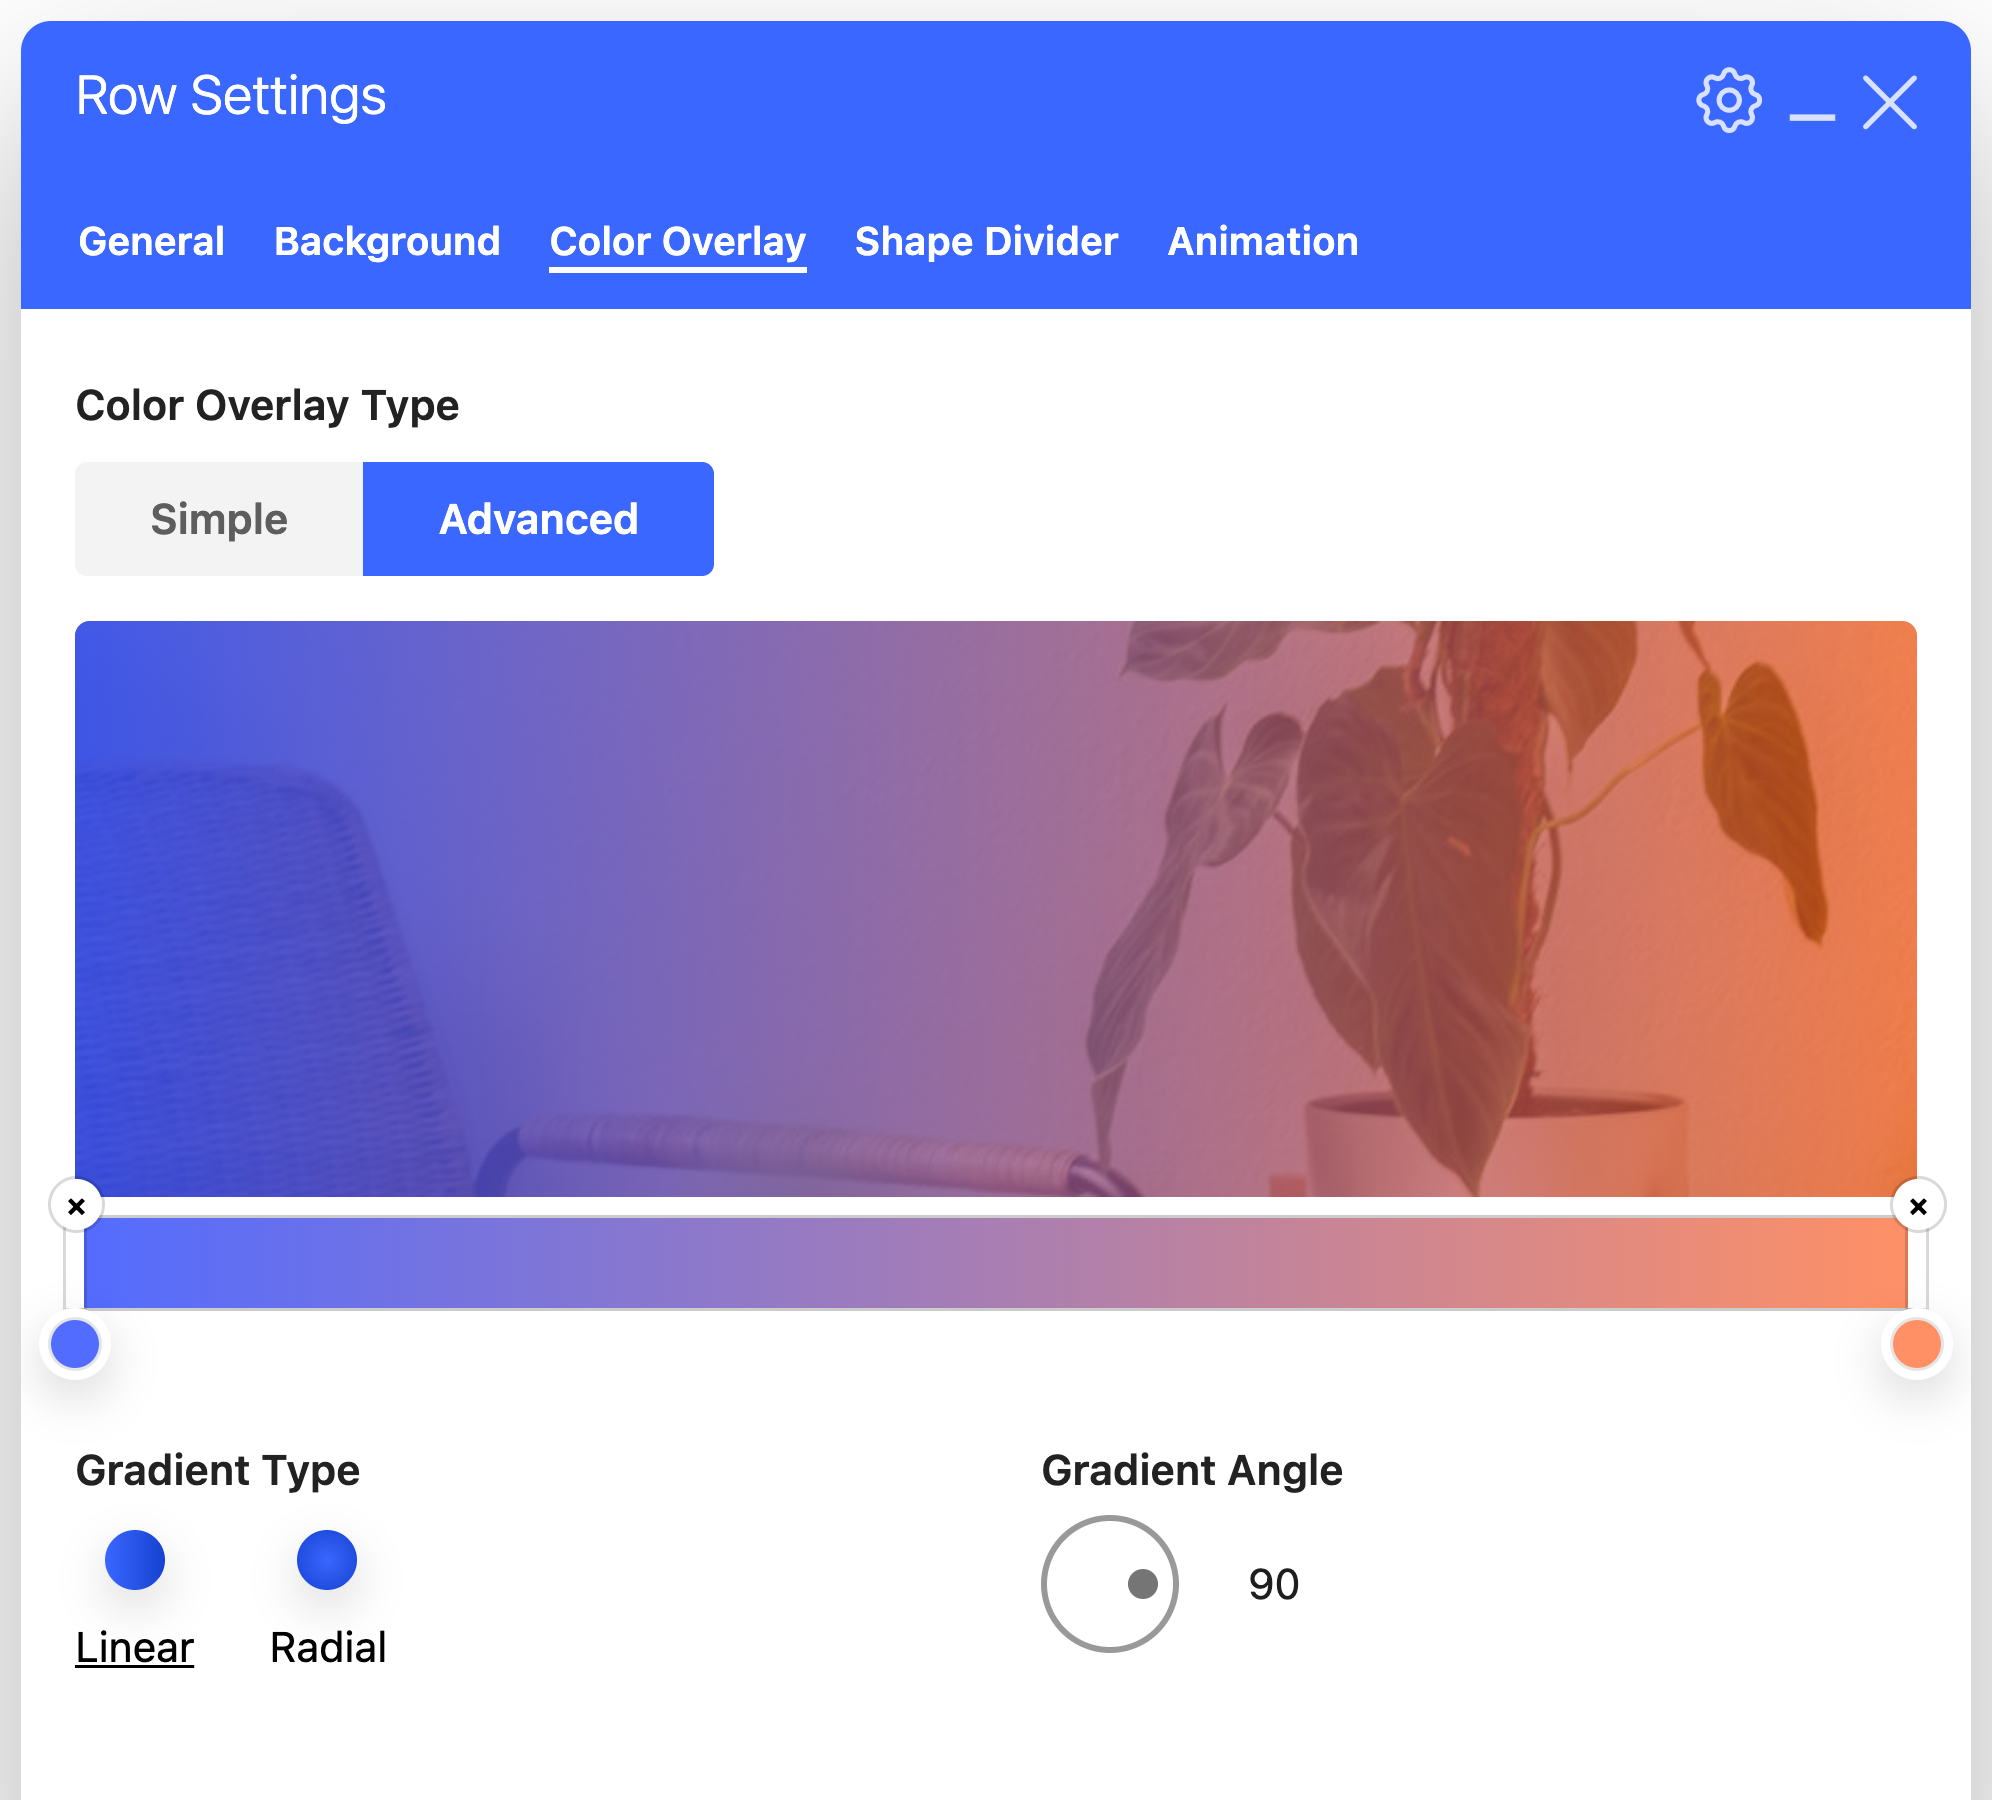Click the Row Settings title
The height and width of the screenshot is (1800, 1992).
tap(231, 96)
